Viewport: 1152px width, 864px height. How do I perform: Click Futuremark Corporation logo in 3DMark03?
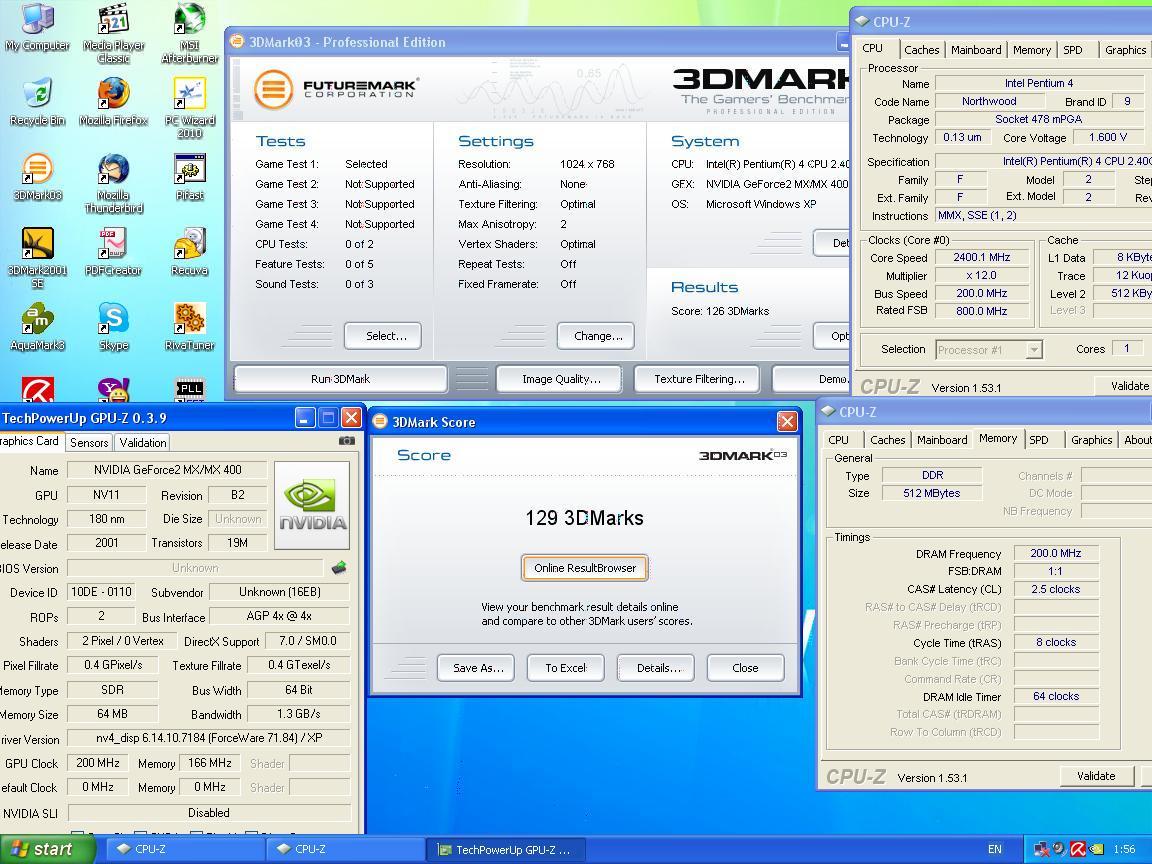click(336, 89)
